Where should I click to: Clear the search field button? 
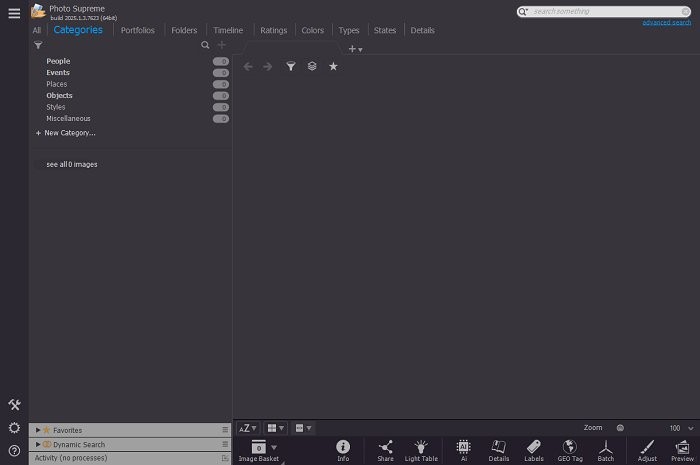click(686, 12)
